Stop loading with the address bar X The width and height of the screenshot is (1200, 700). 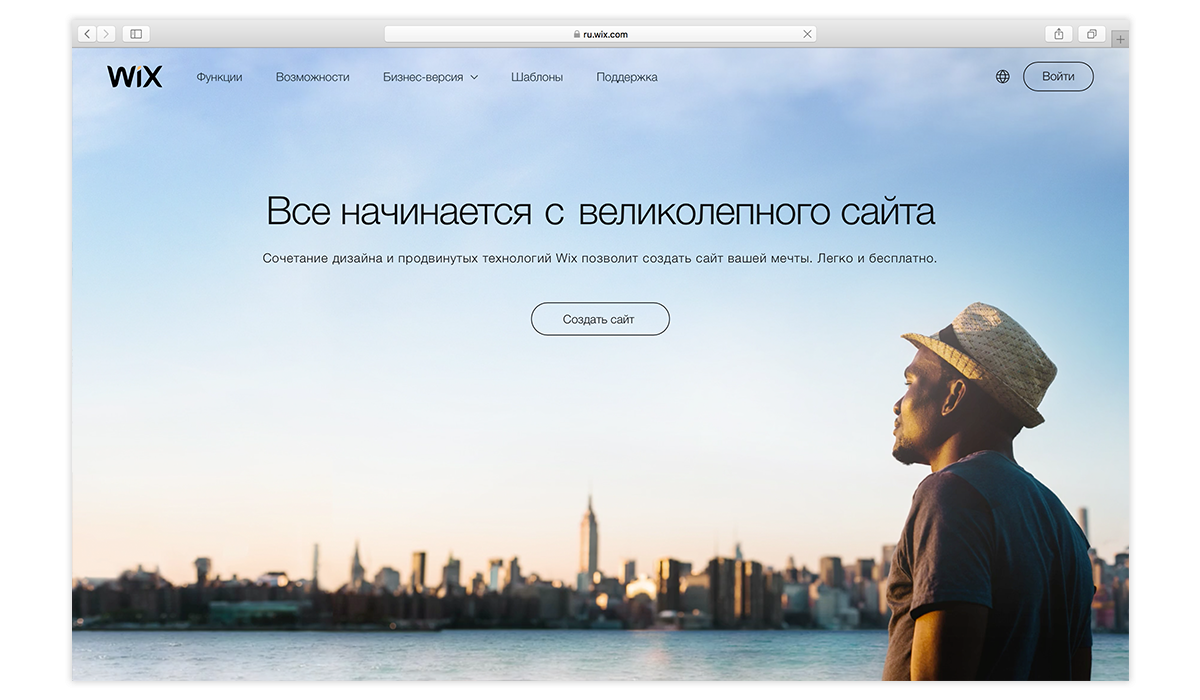807,34
